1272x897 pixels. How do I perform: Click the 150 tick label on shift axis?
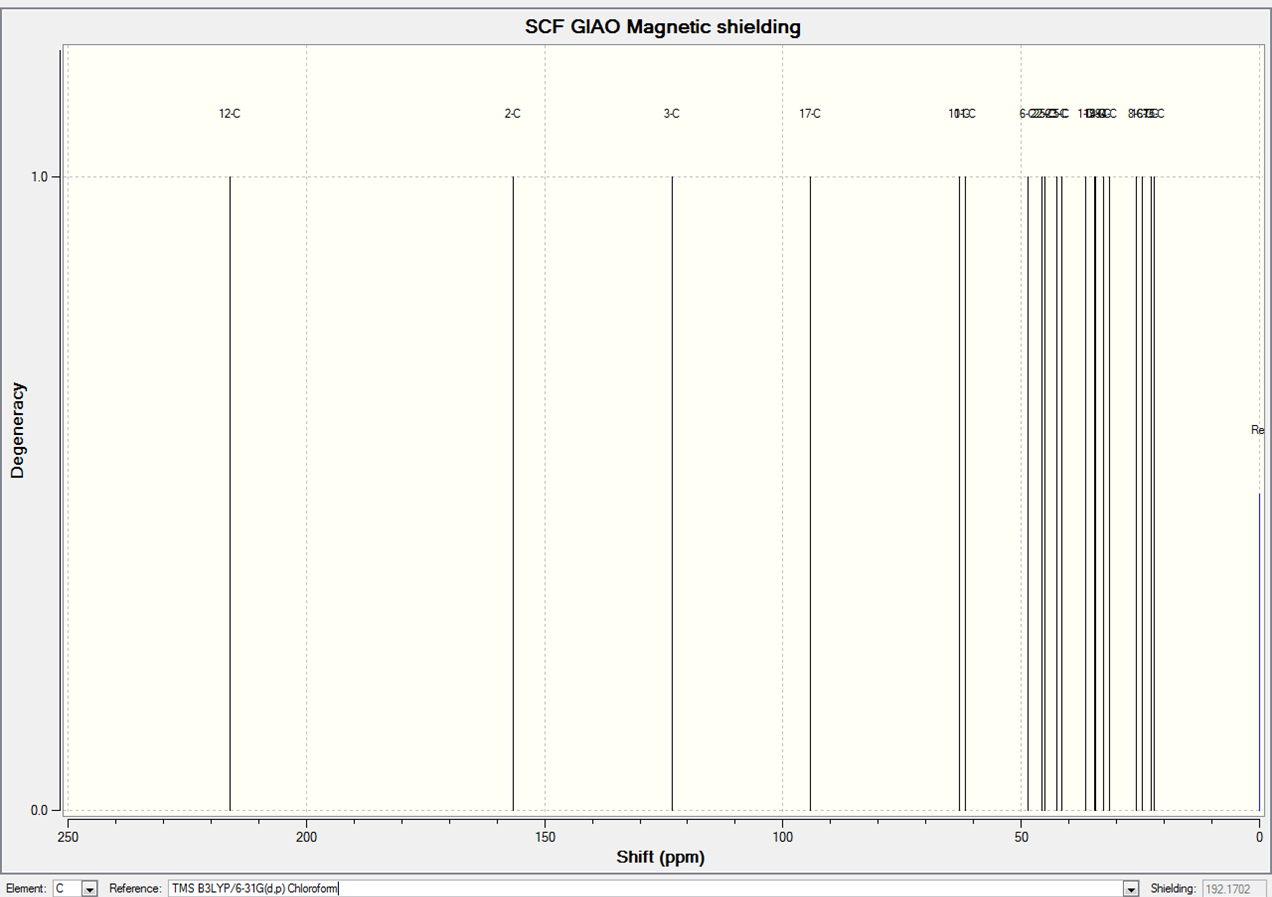545,837
